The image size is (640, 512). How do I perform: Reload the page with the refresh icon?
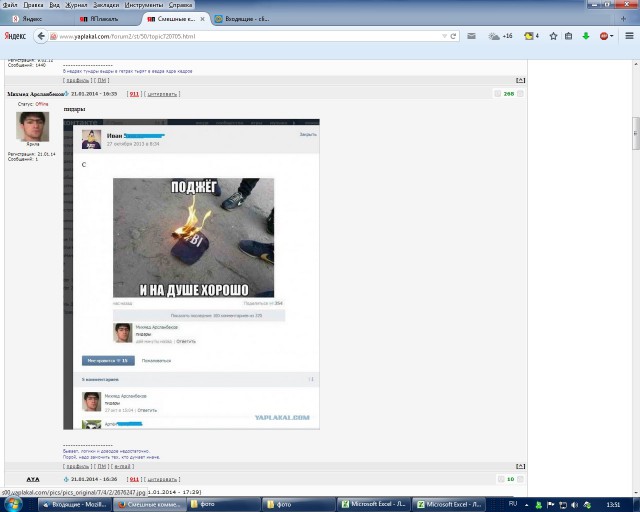click(x=453, y=36)
